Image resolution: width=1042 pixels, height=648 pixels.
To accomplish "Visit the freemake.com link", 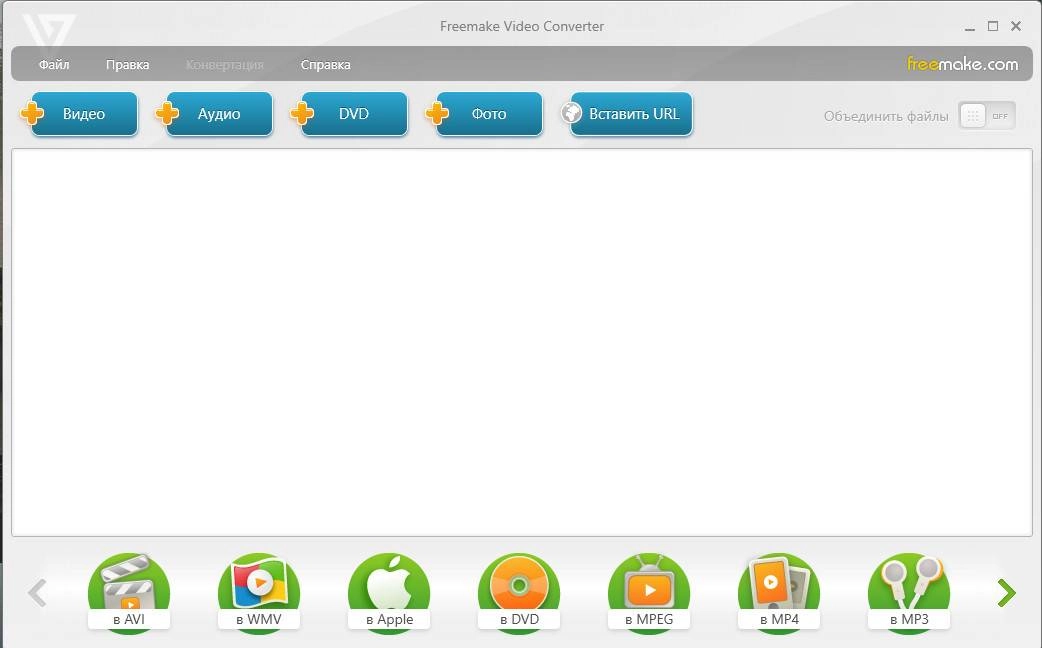I will pyautogui.click(x=962, y=64).
